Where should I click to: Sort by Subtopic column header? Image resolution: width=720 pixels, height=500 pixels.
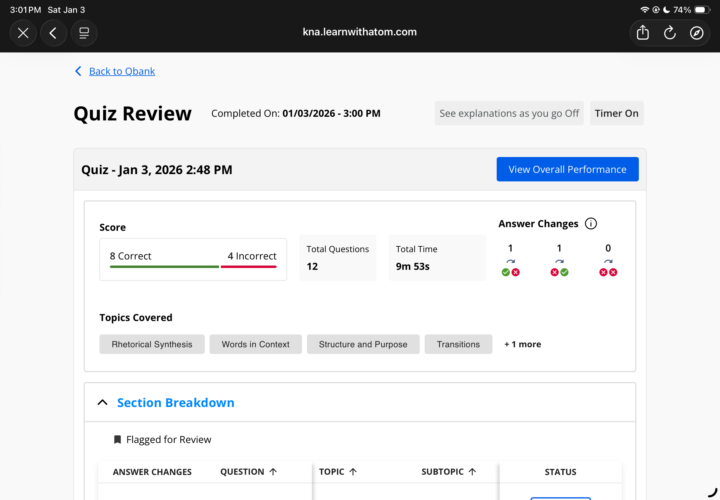tap(449, 472)
